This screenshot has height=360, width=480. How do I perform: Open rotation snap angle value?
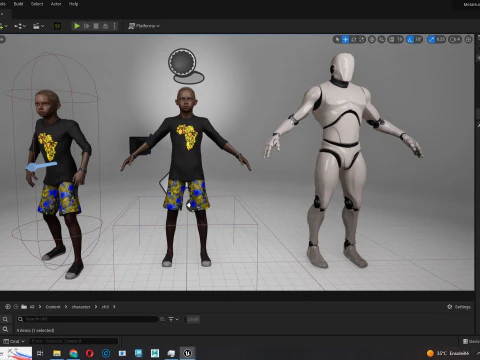tap(419, 40)
